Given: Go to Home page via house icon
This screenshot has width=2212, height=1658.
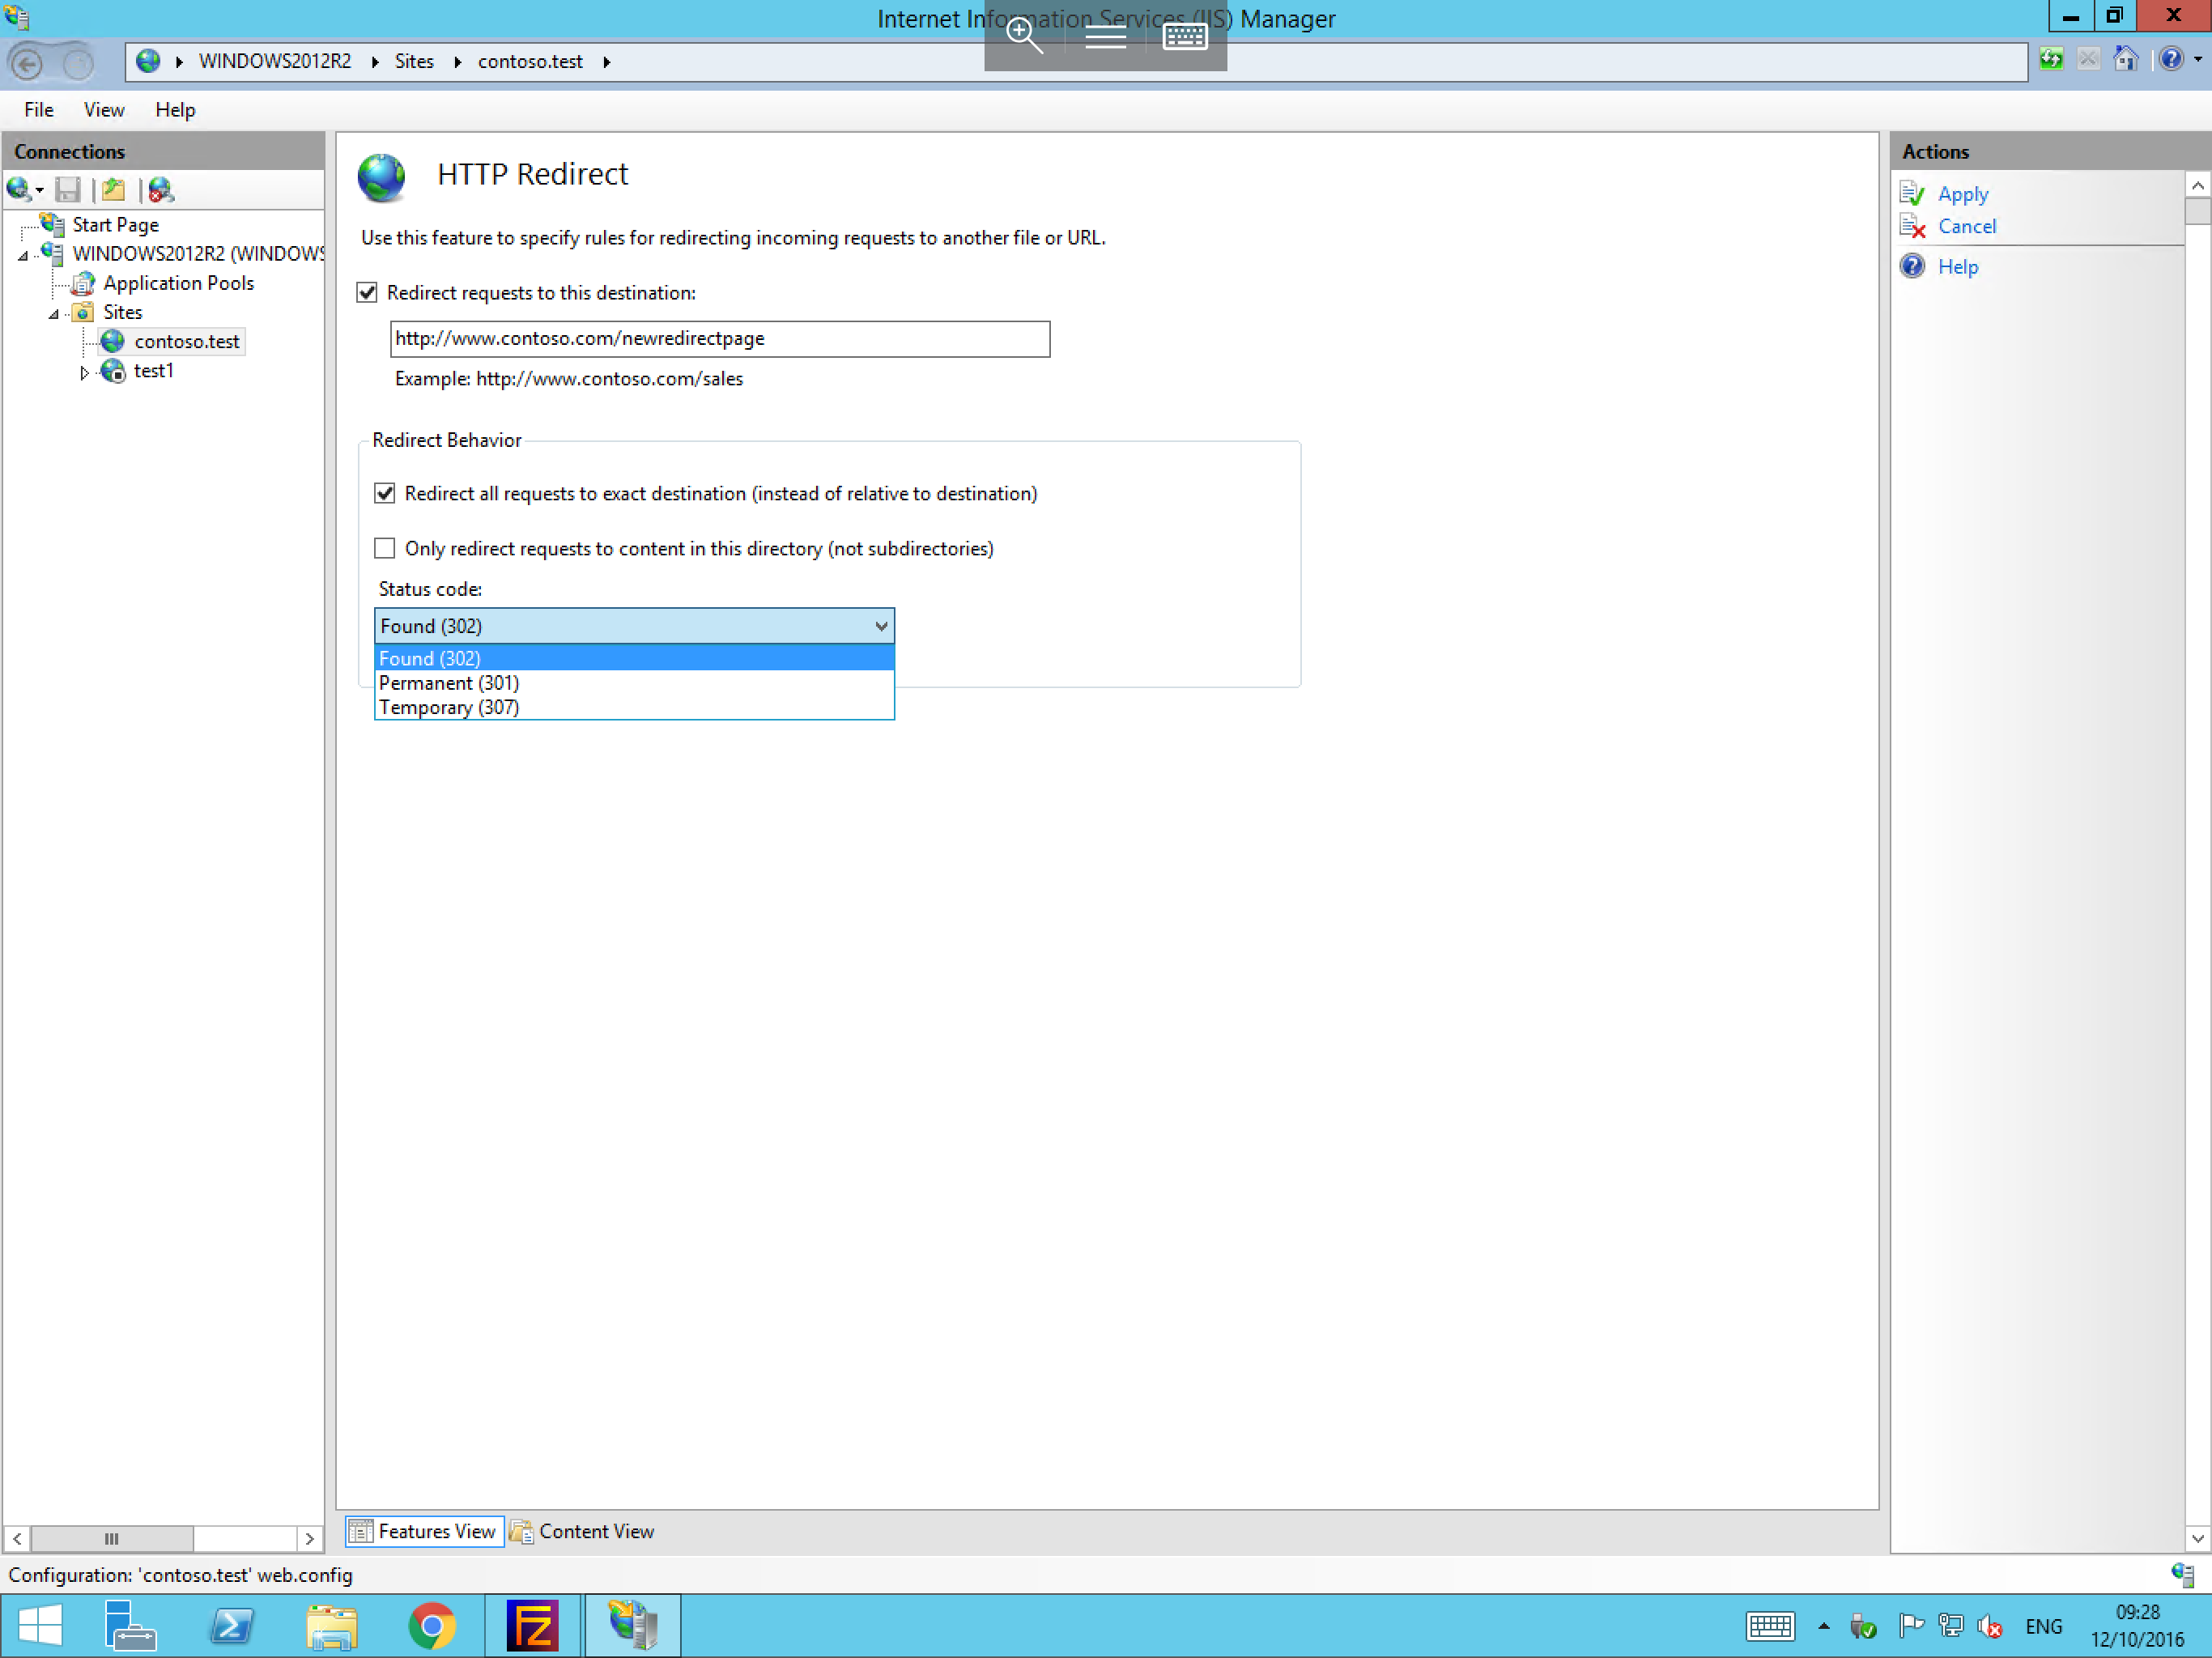Looking at the screenshot, I should pyautogui.click(x=2126, y=60).
